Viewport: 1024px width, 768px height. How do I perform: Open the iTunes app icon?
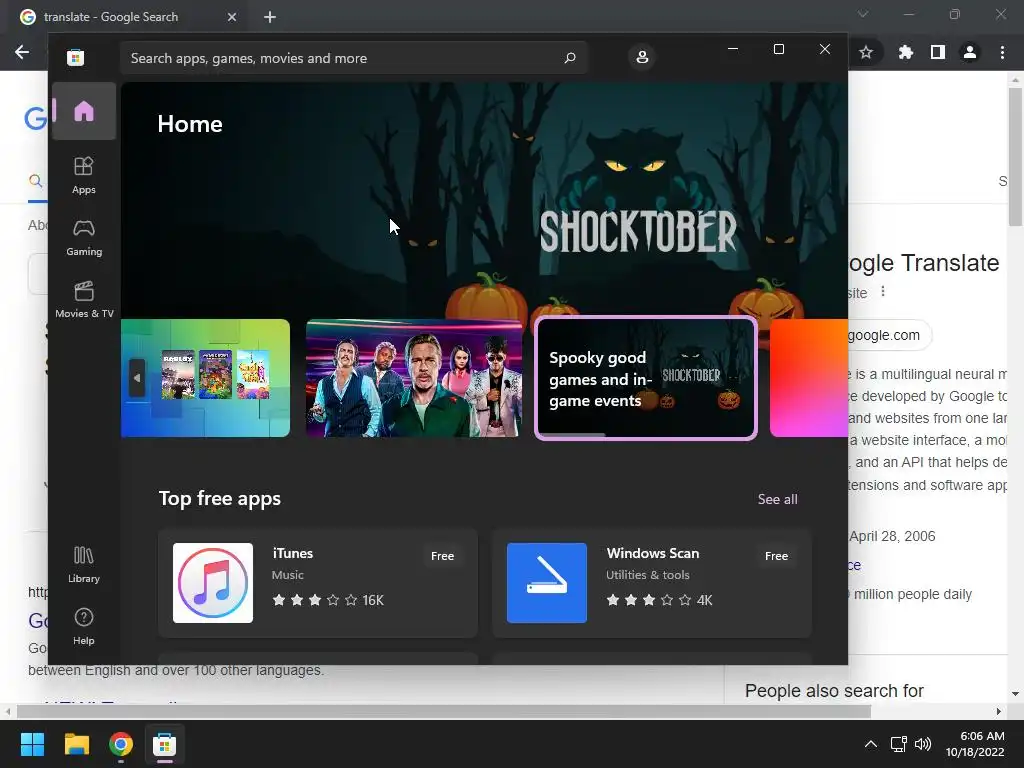coord(213,583)
